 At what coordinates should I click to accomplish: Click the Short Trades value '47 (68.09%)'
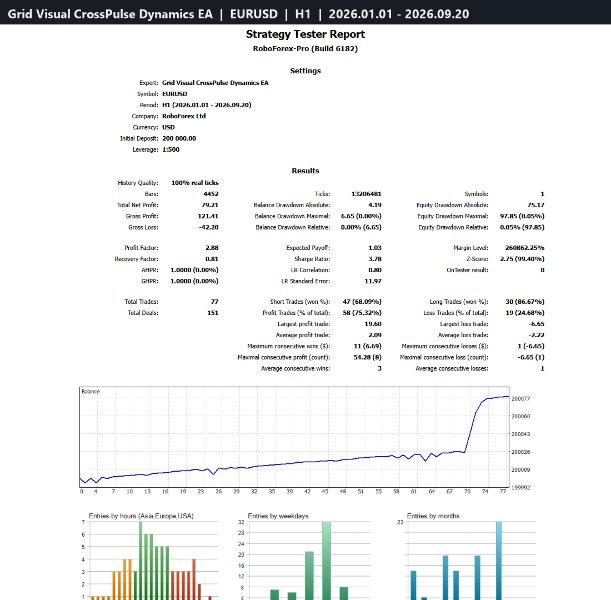(362, 302)
